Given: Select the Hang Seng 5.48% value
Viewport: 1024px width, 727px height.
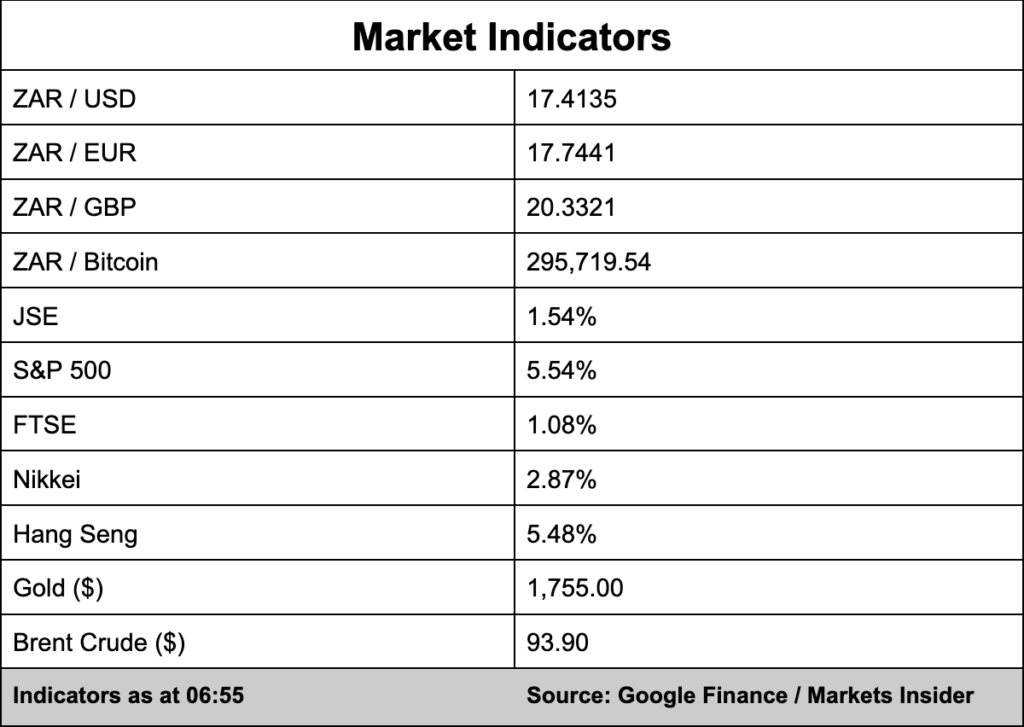Looking at the screenshot, I should coord(562,534).
